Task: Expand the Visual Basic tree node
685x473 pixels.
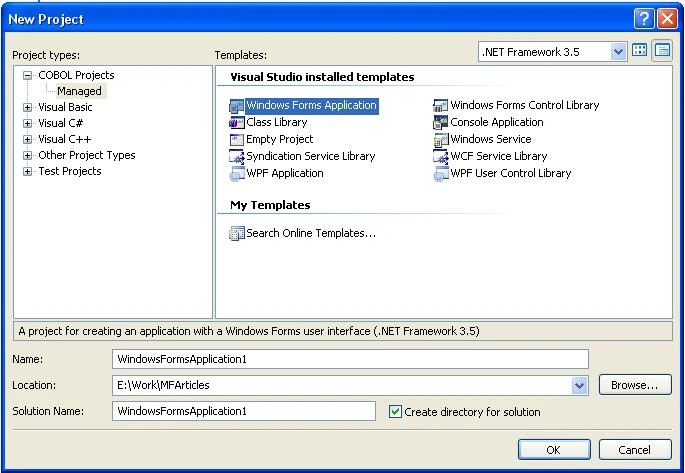Action: 27,107
